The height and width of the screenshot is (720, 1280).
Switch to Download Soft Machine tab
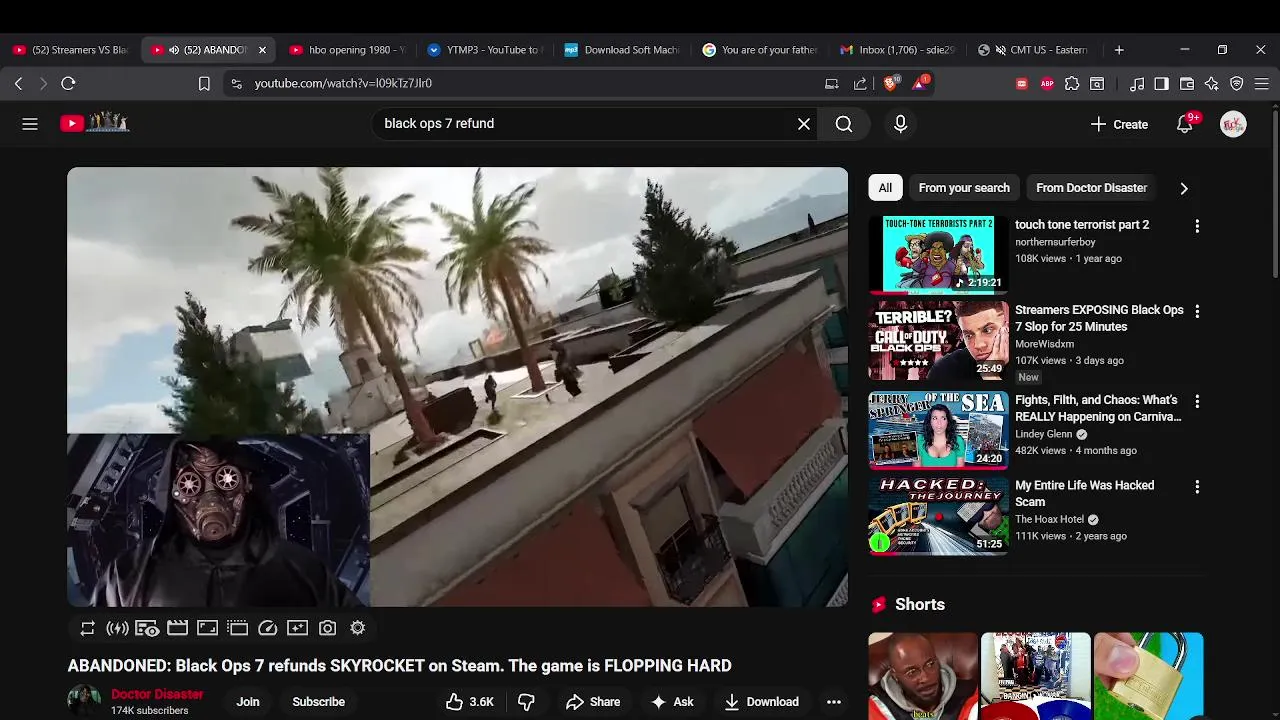coord(621,50)
